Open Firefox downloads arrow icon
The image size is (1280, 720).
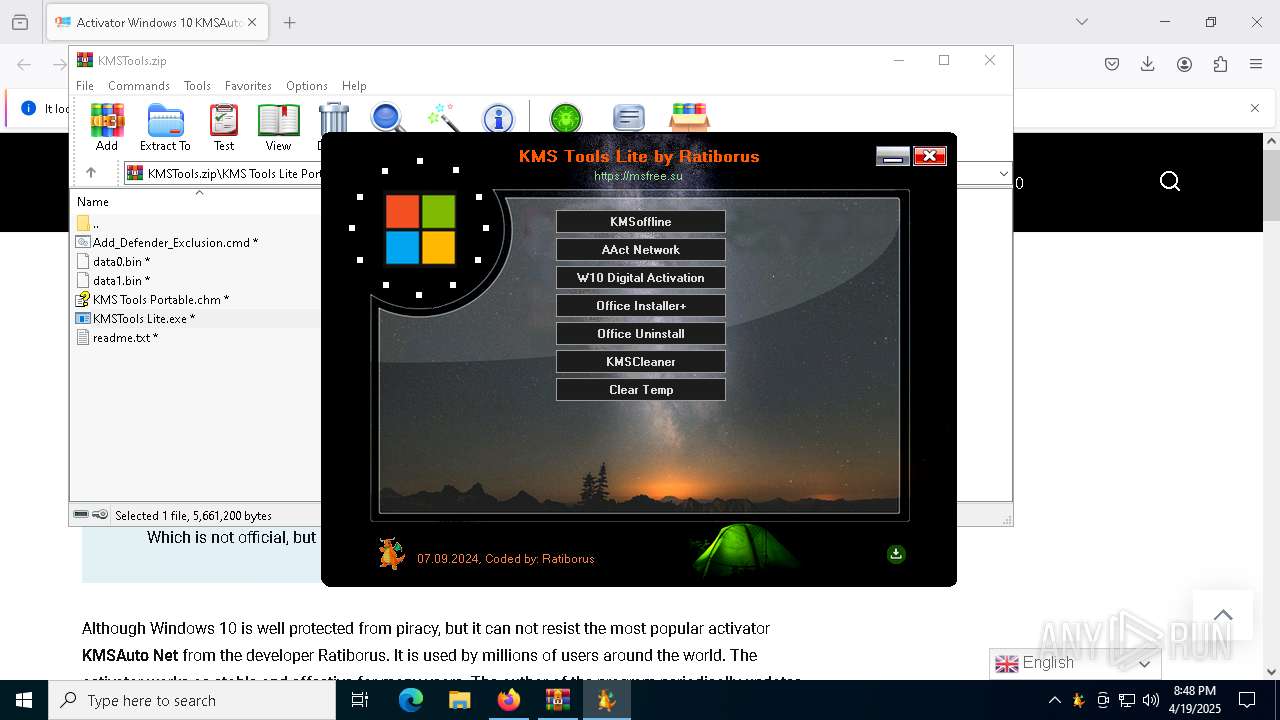click(1148, 64)
